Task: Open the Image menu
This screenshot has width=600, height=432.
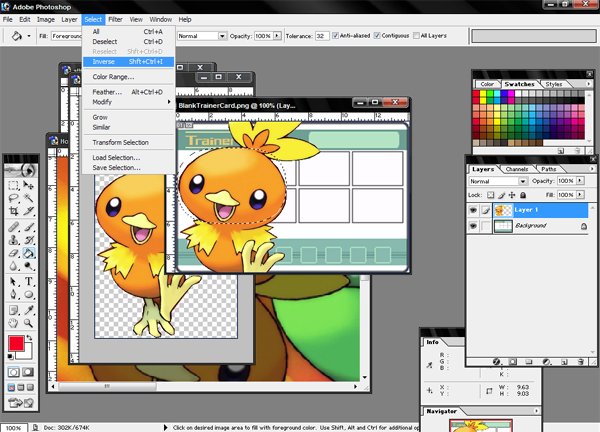Action: click(x=46, y=20)
